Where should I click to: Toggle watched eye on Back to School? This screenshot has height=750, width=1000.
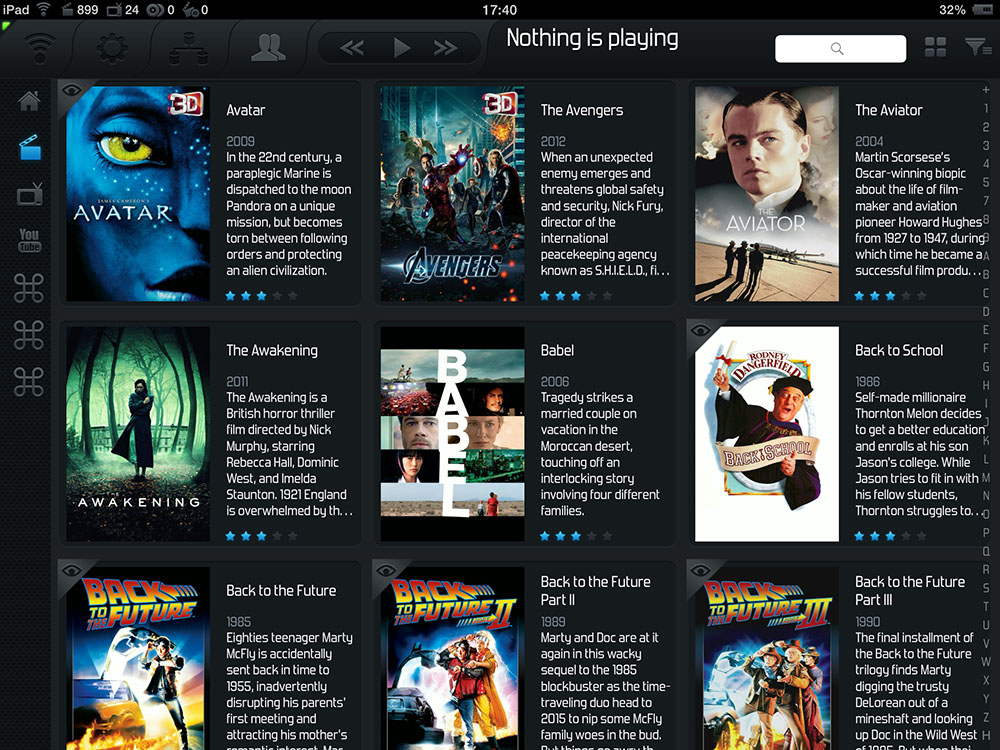coord(700,331)
